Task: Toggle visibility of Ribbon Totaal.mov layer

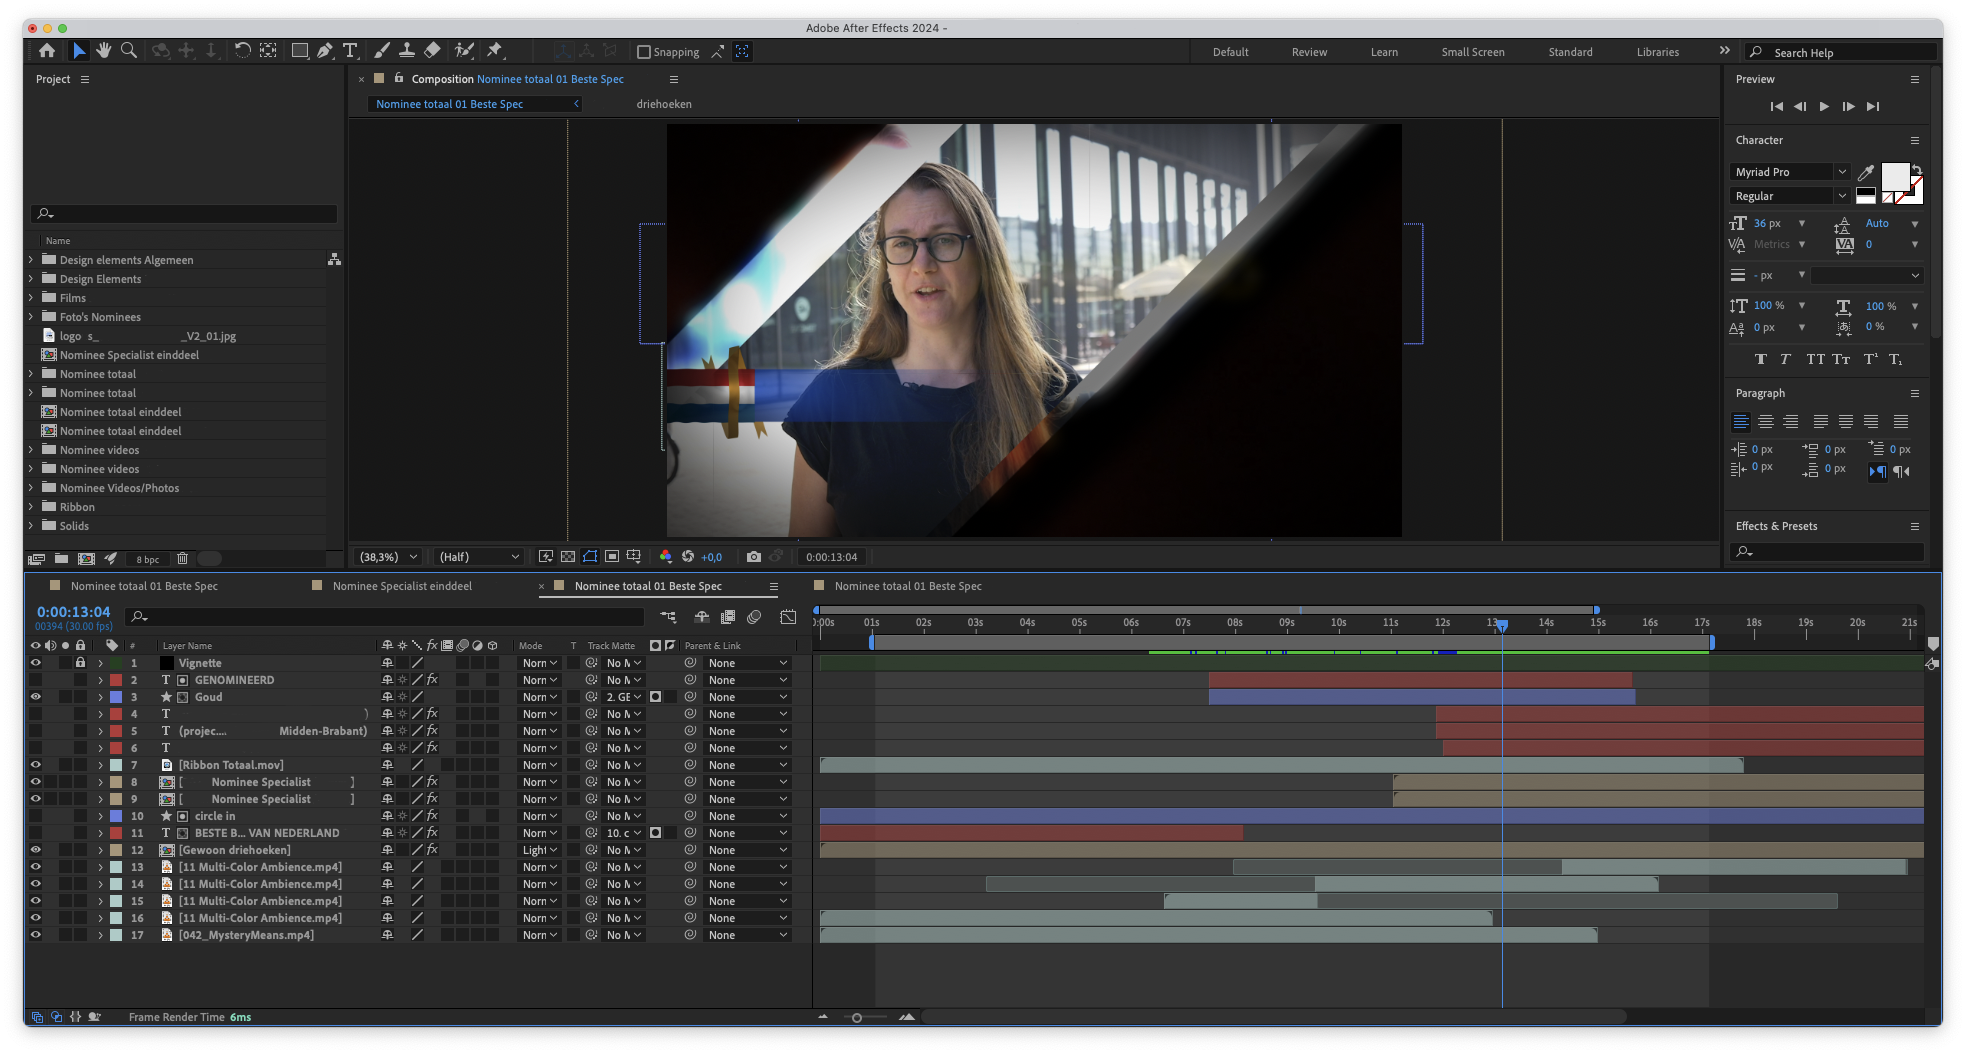Action: pos(36,765)
